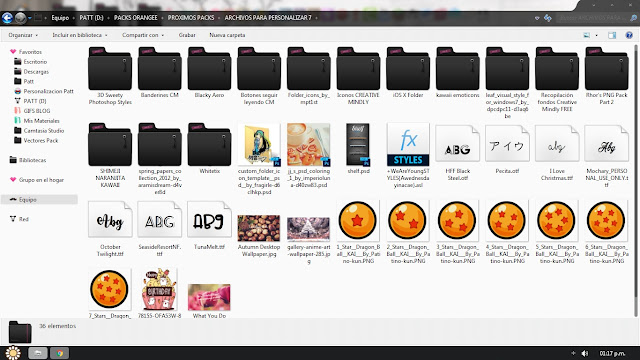The width and height of the screenshot is (640, 360).
Task: Open the help icon
Action: pos(629,35)
